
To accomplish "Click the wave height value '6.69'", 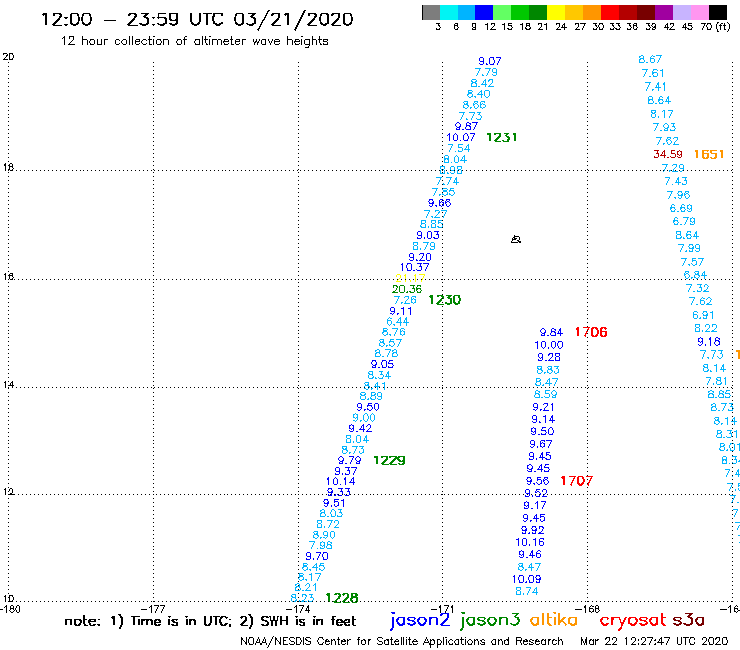I will click(681, 208).
